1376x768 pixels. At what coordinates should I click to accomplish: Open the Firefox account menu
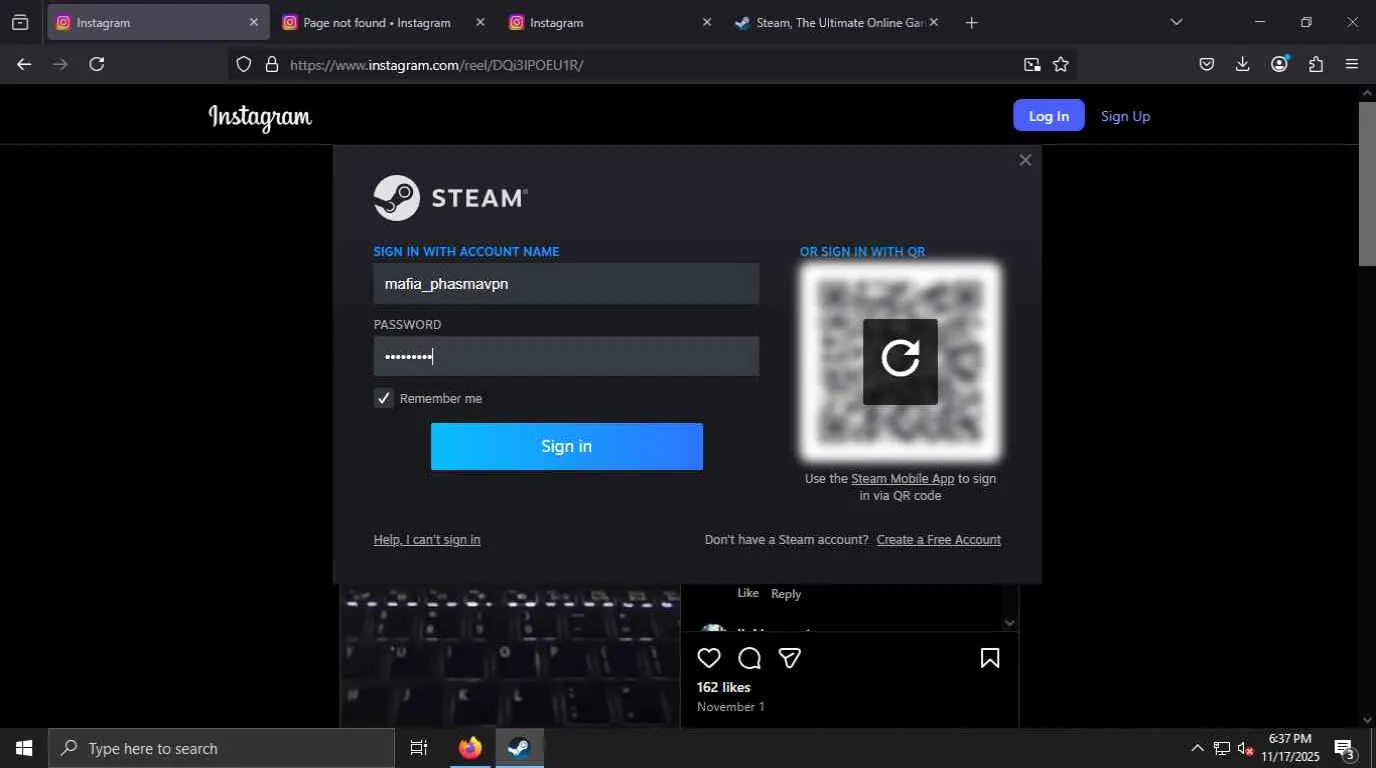coord(1279,64)
